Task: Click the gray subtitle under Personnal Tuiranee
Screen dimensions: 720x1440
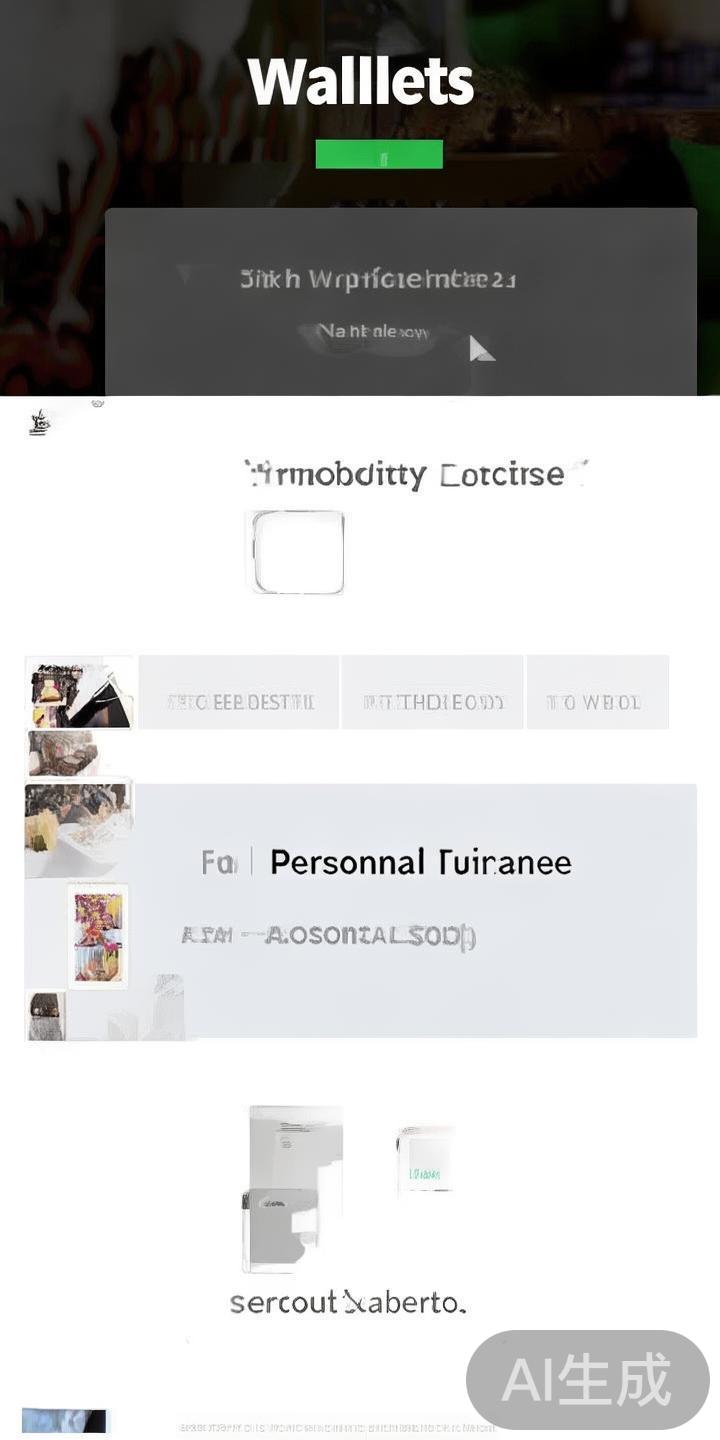Action: (x=328, y=936)
